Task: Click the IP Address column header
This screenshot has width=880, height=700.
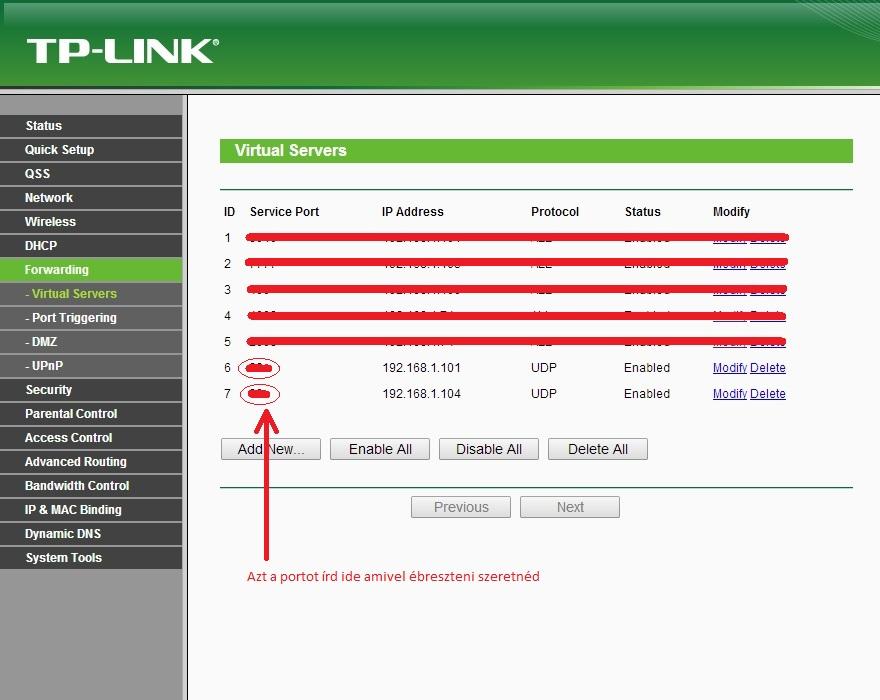Action: pyautogui.click(x=412, y=212)
